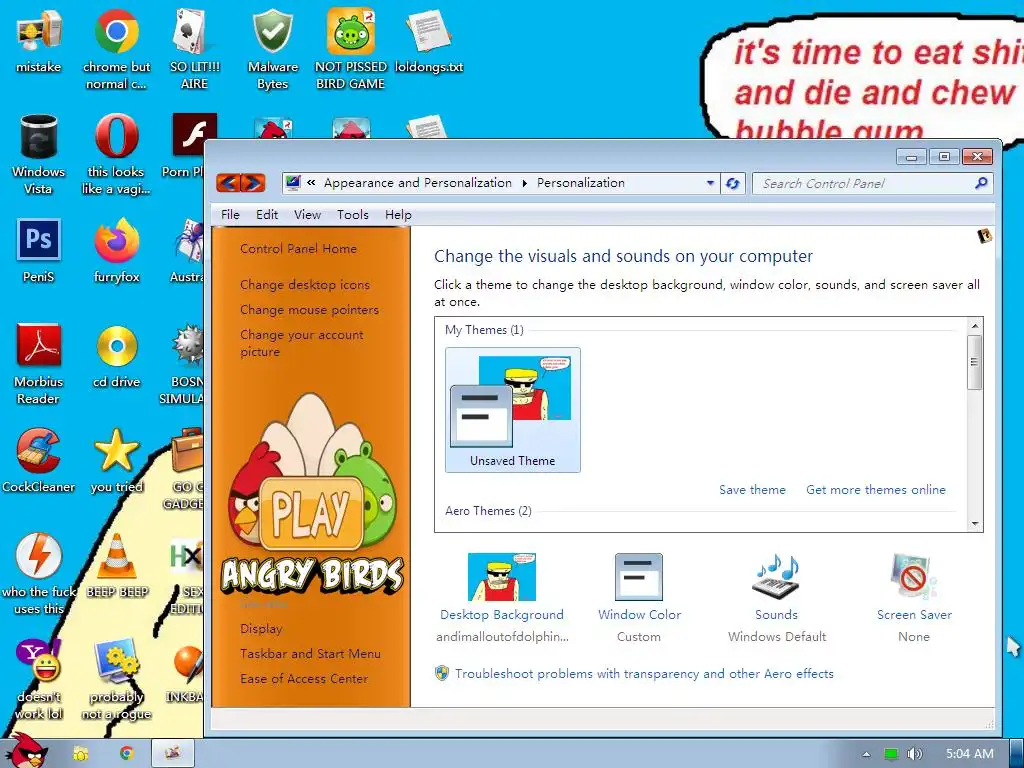Launch the furryfox Firefox icon
Viewport: 1024px width, 768px height.
point(116,251)
